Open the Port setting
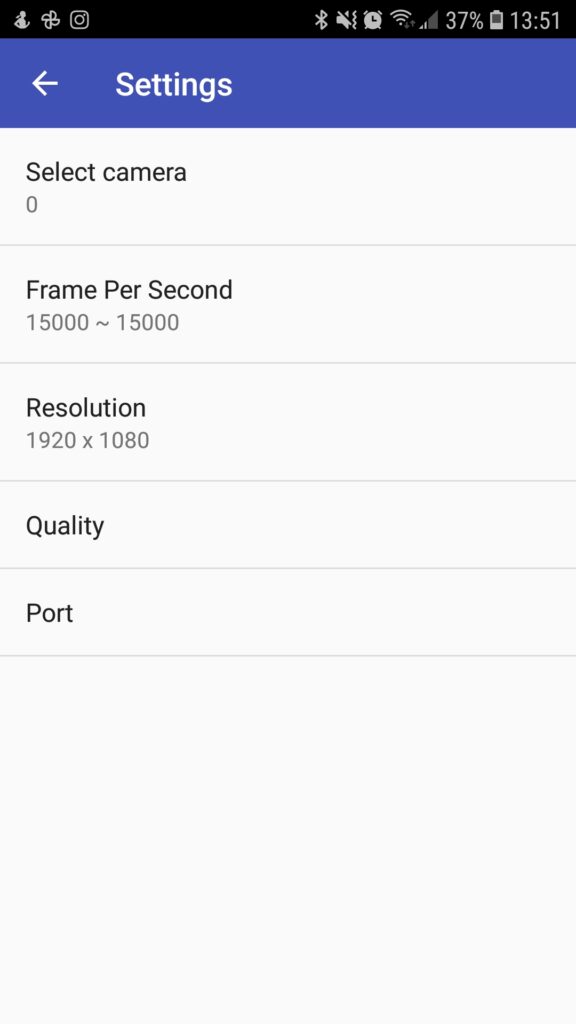576x1024 pixels. point(288,613)
